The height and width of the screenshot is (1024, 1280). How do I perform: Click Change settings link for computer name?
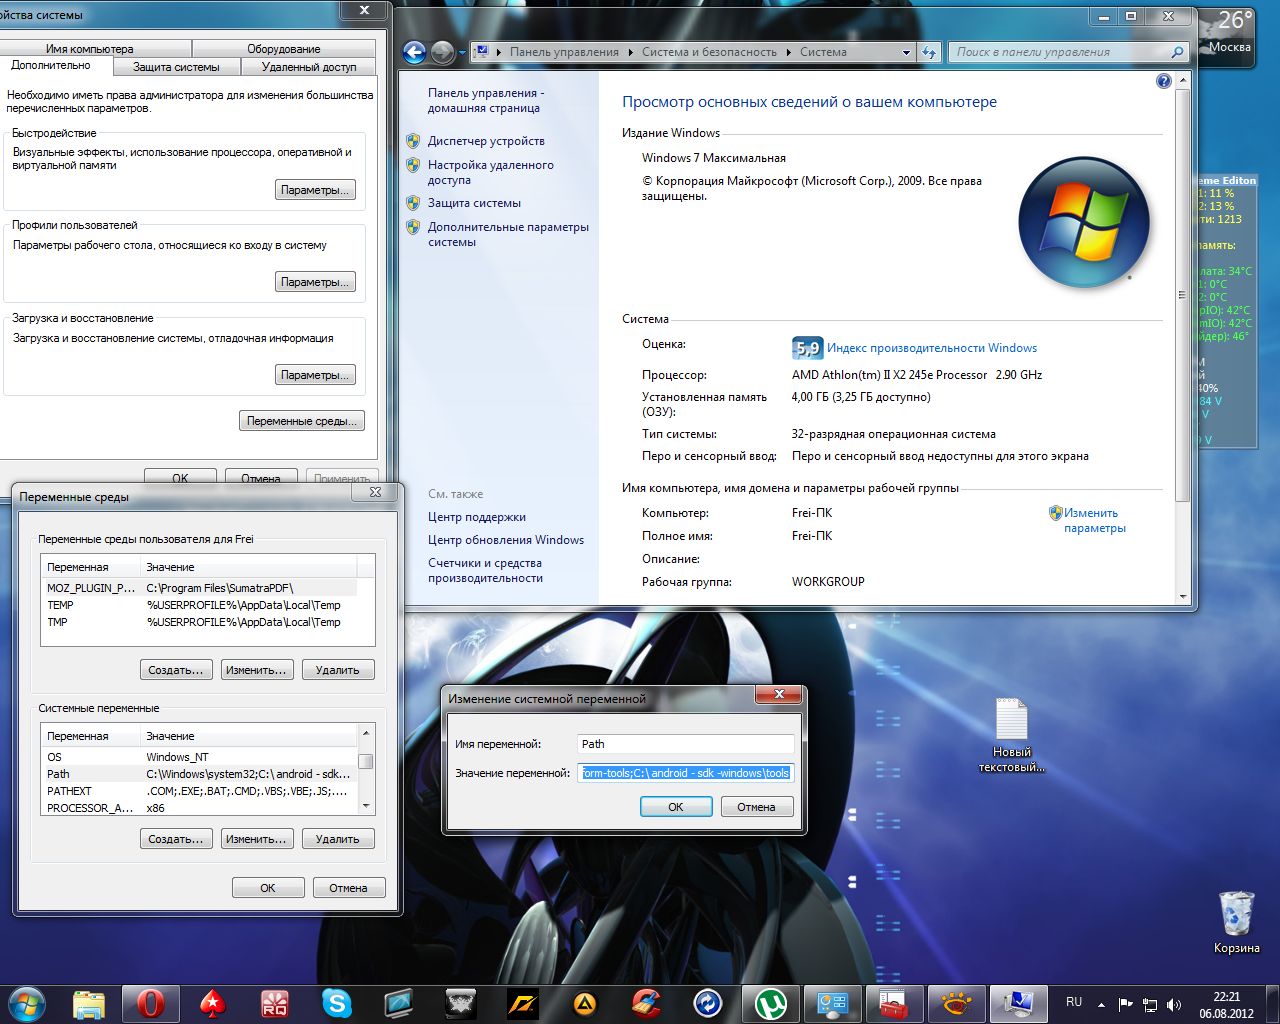pos(1094,520)
